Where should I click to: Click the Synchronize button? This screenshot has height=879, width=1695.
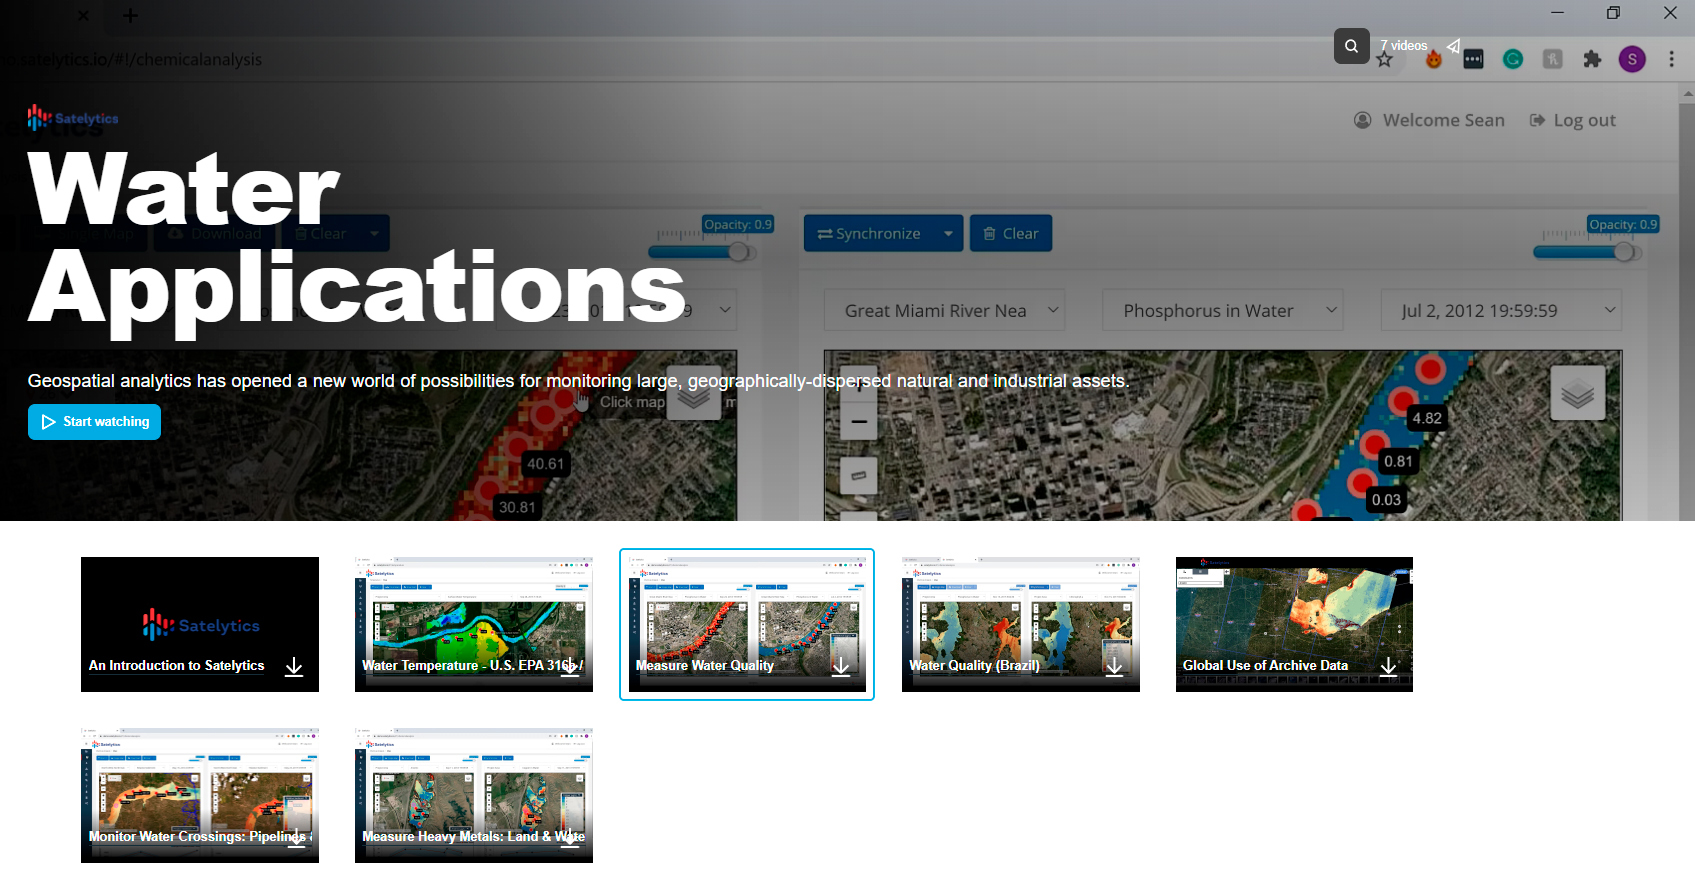tap(869, 233)
